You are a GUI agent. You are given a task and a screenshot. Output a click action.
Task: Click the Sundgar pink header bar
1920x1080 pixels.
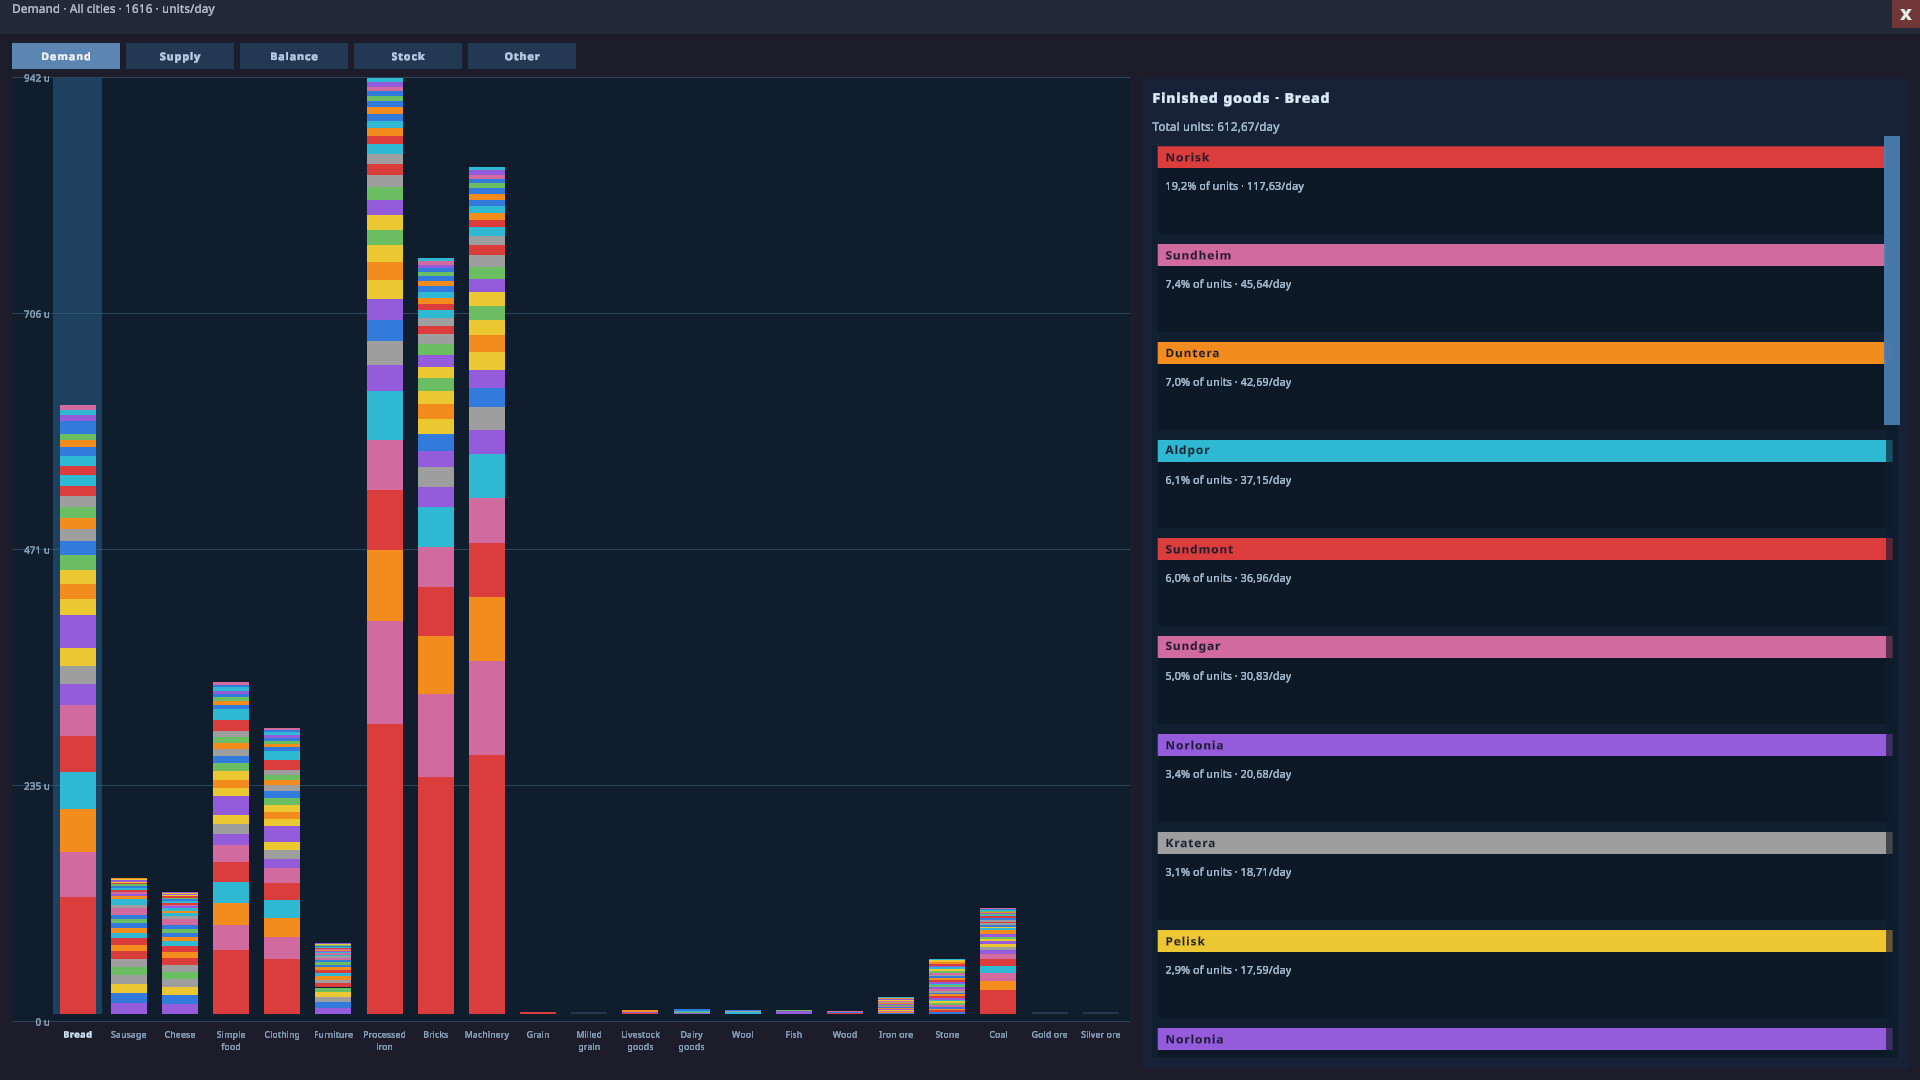click(1522, 647)
